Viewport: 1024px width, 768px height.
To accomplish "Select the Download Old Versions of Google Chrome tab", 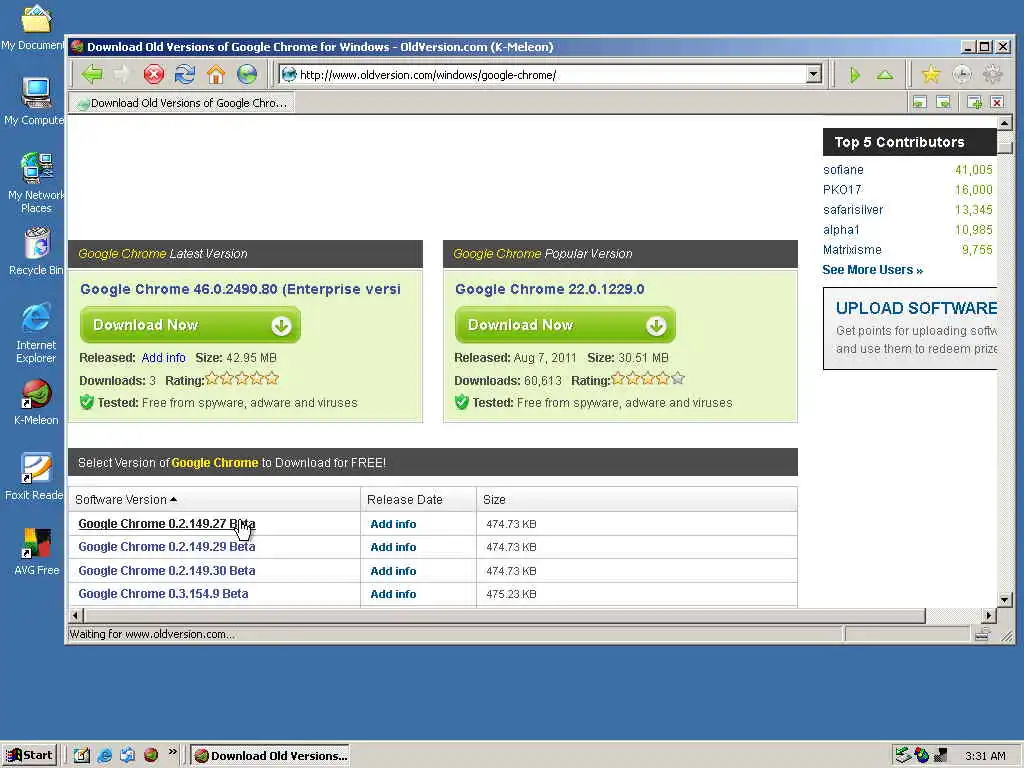I will click(183, 103).
